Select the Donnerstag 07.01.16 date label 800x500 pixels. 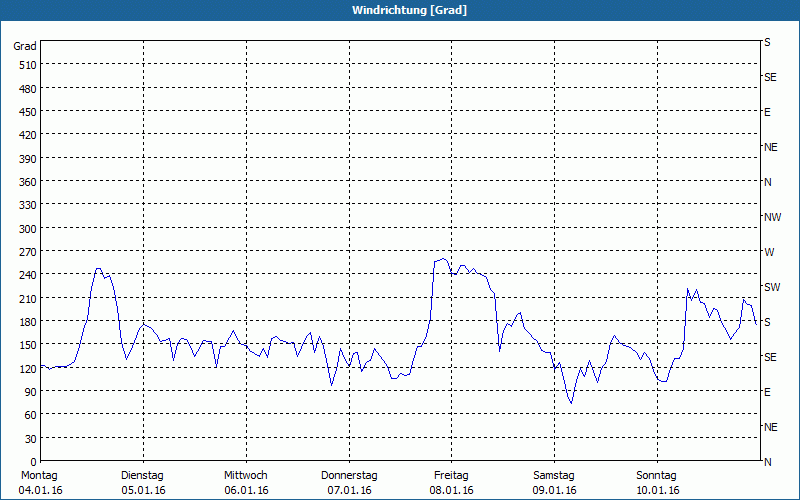pos(349,483)
